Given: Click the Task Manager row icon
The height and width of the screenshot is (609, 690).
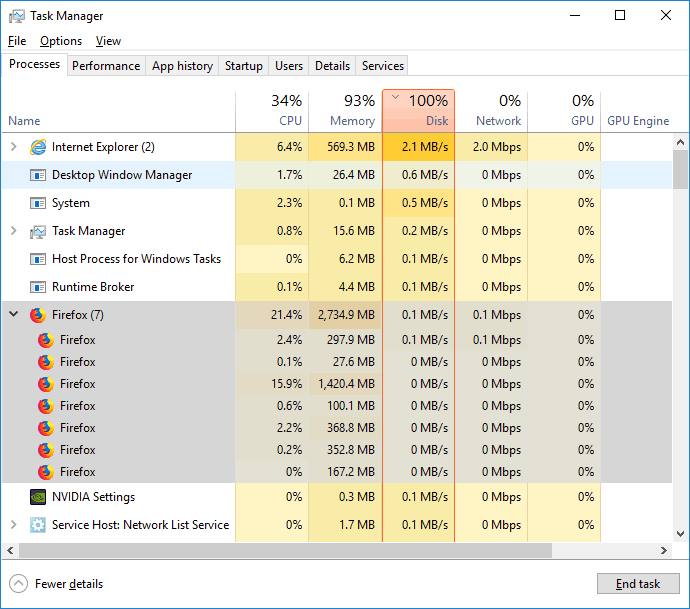Looking at the screenshot, I should [x=38, y=231].
